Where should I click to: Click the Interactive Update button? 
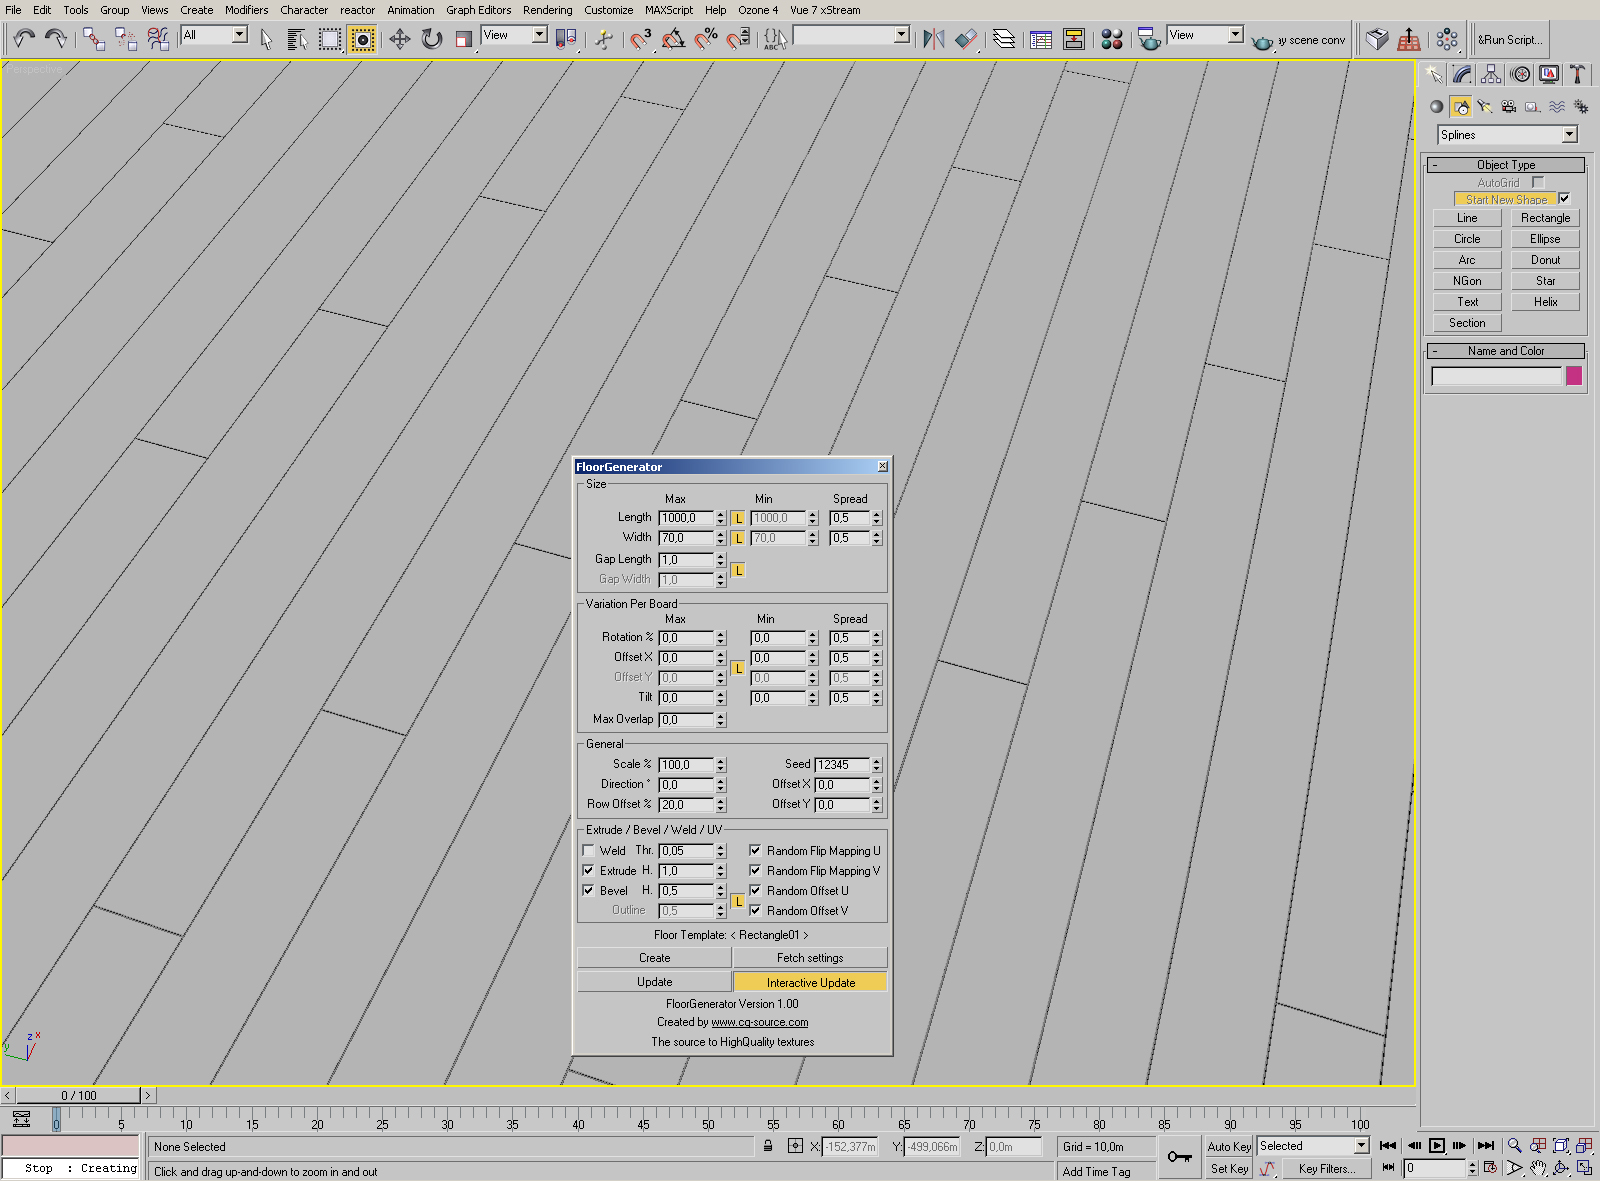[810, 983]
